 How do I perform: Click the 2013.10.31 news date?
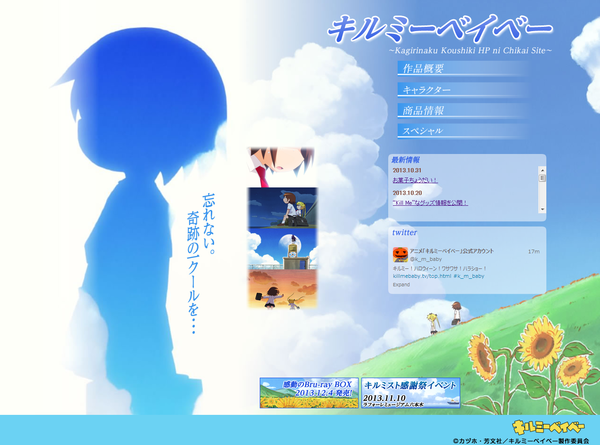pos(407,170)
